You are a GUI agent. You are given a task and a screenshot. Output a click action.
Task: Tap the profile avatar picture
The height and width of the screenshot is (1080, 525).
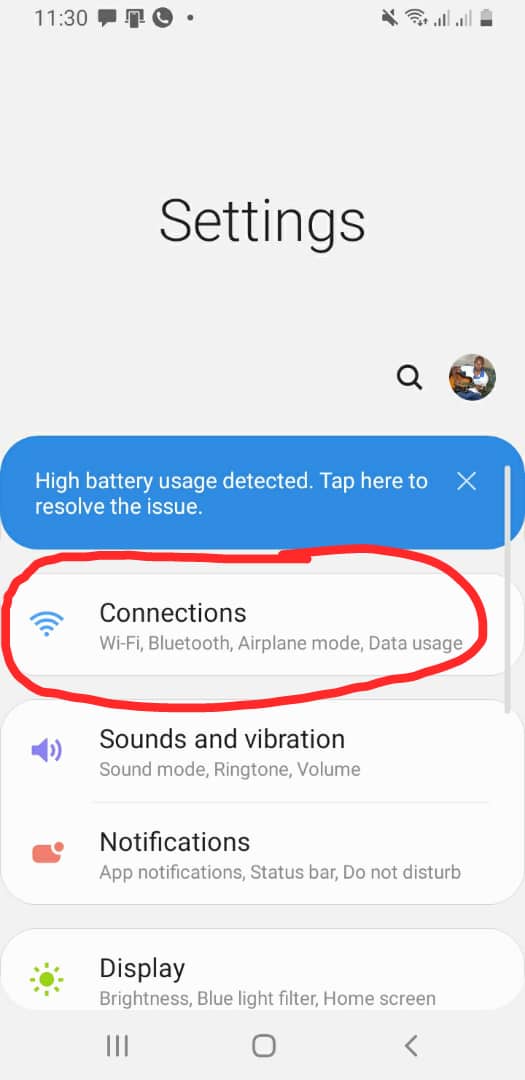click(x=473, y=377)
